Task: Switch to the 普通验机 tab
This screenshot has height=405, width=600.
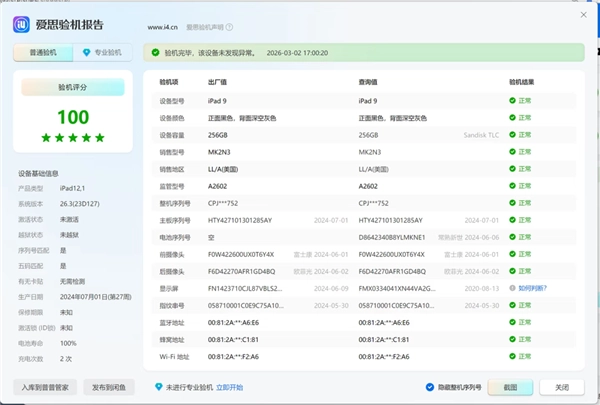Action: 42,52
